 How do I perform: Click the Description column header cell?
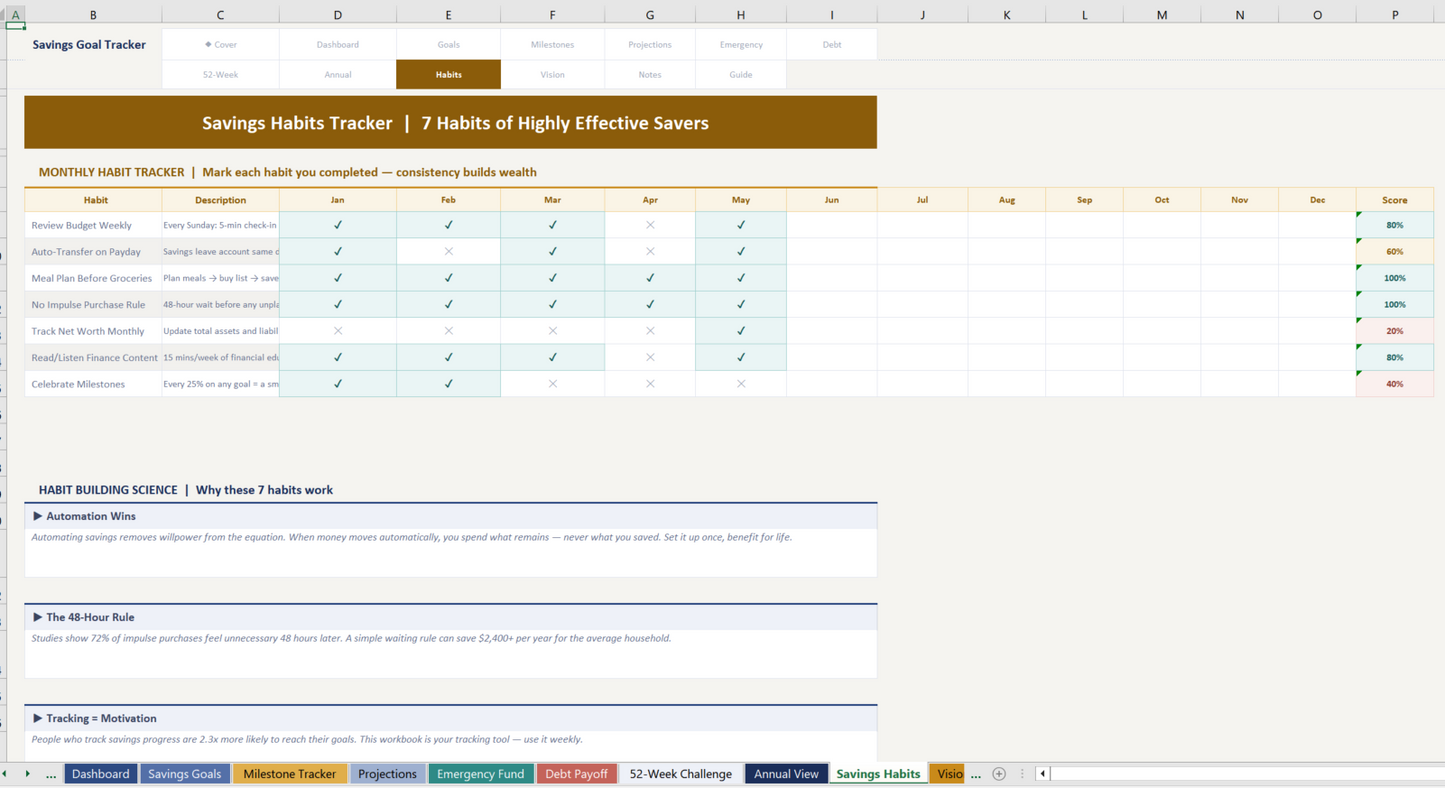221,200
